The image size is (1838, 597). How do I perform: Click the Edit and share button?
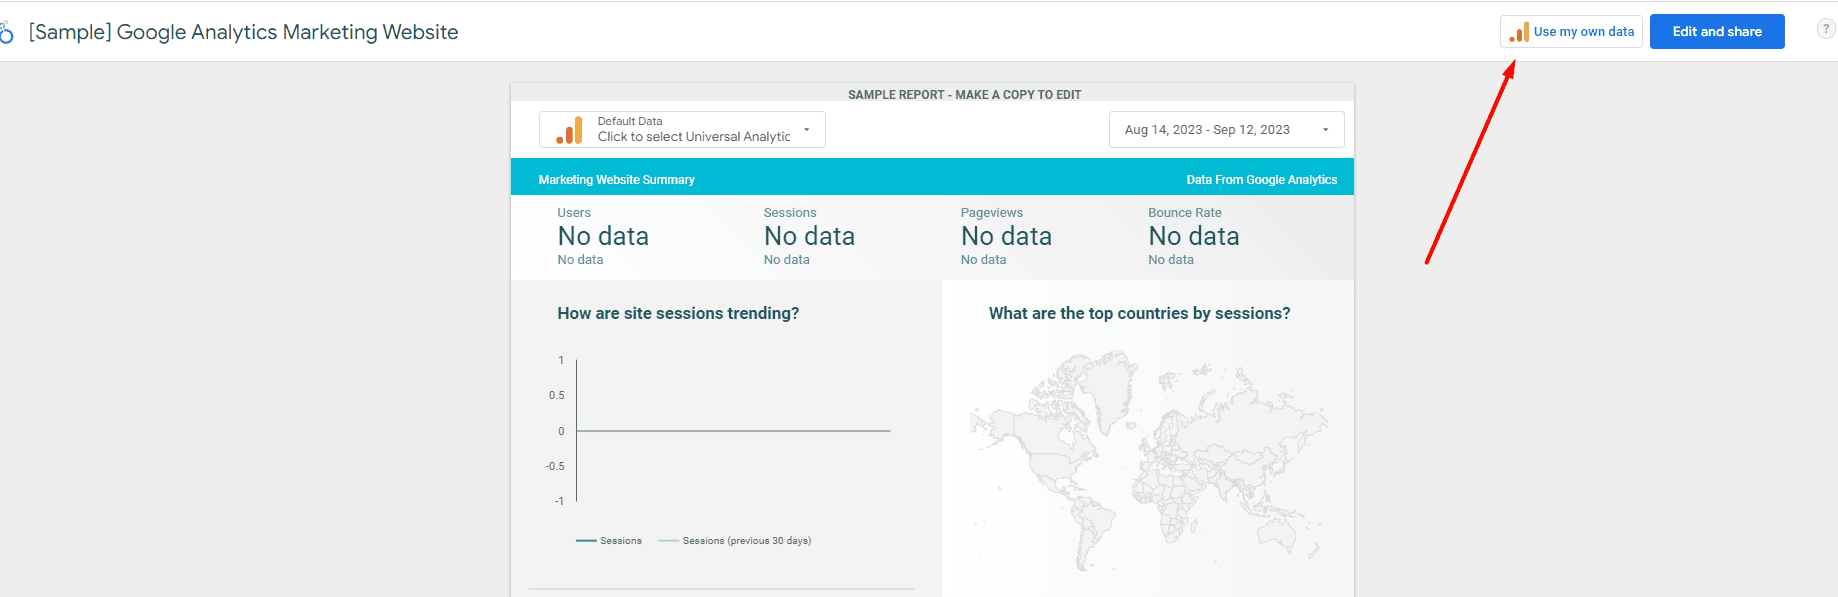point(1717,32)
